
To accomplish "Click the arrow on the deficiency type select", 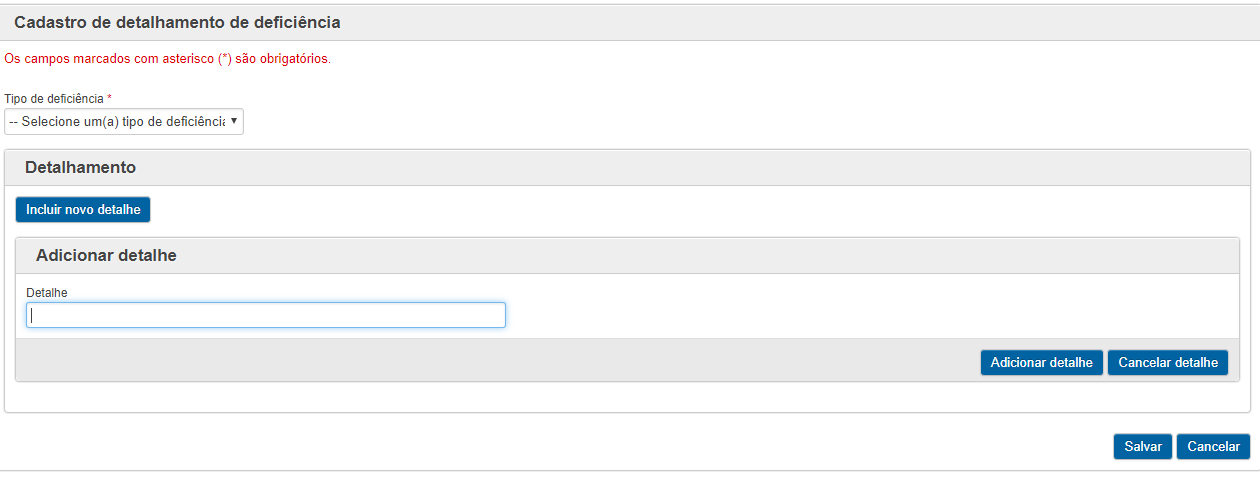I will (234, 121).
